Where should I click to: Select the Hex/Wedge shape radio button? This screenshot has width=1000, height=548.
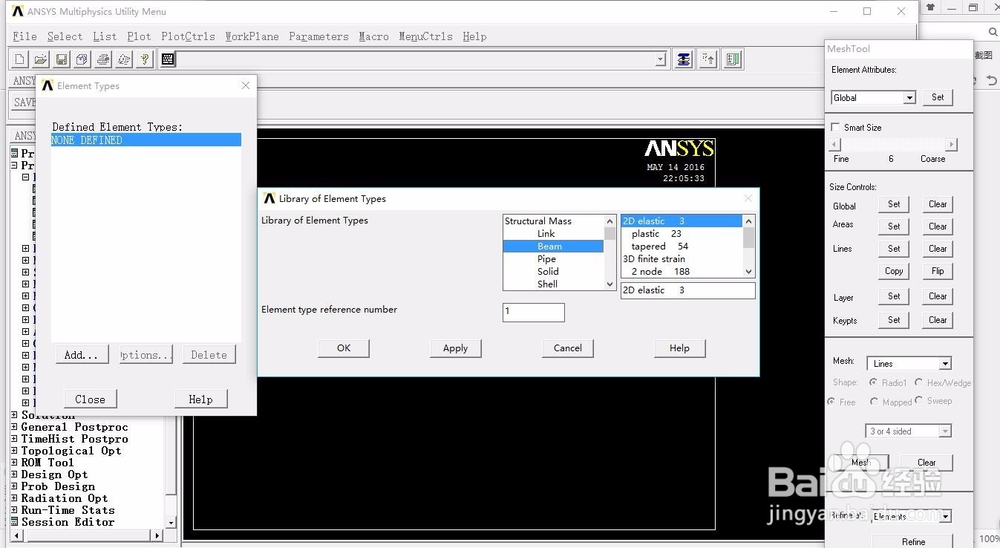(918, 382)
